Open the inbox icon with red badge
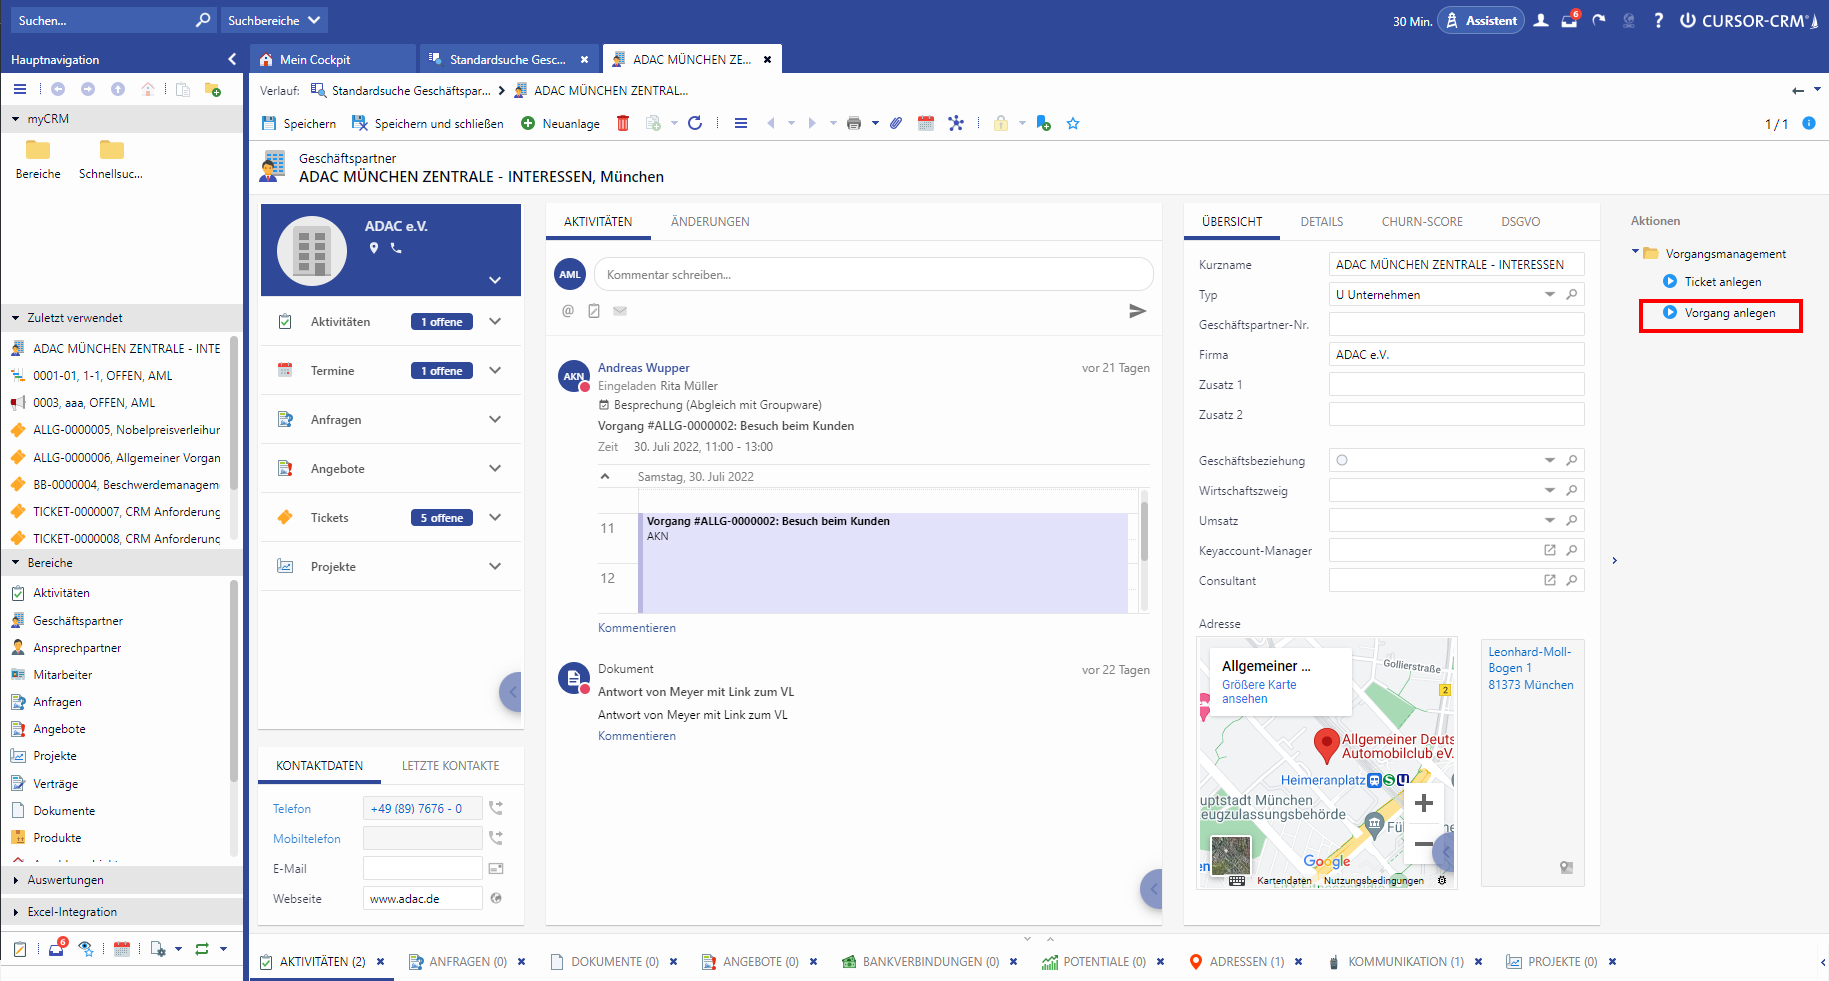This screenshot has width=1829, height=981. 1569,21
